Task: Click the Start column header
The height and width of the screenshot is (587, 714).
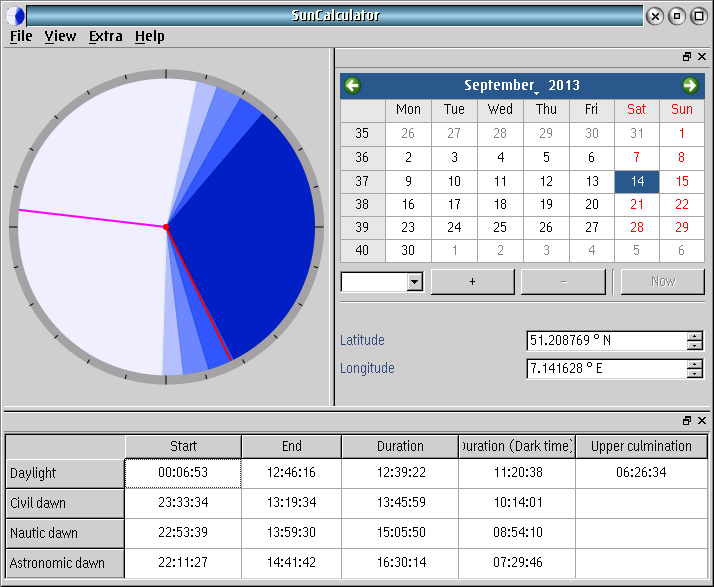Action: coord(183,446)
